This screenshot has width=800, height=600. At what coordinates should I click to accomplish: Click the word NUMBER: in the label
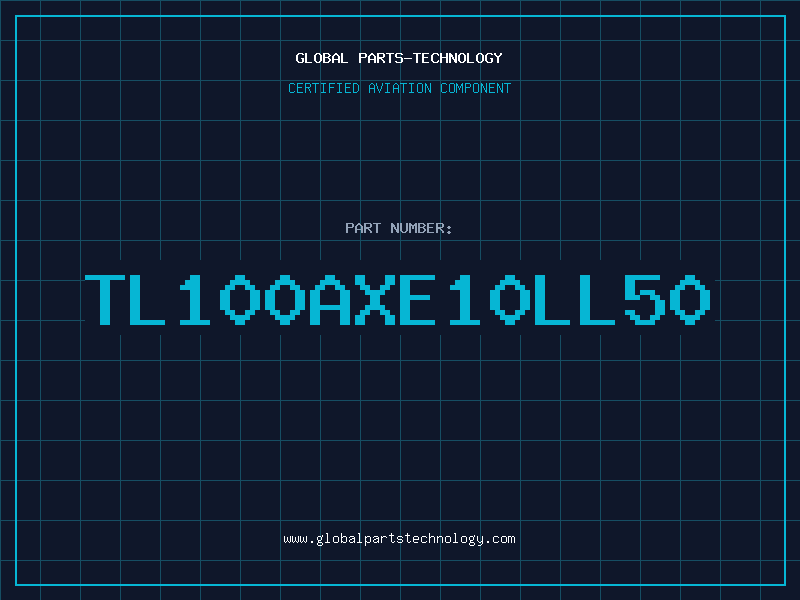click(x=419, y=228)
